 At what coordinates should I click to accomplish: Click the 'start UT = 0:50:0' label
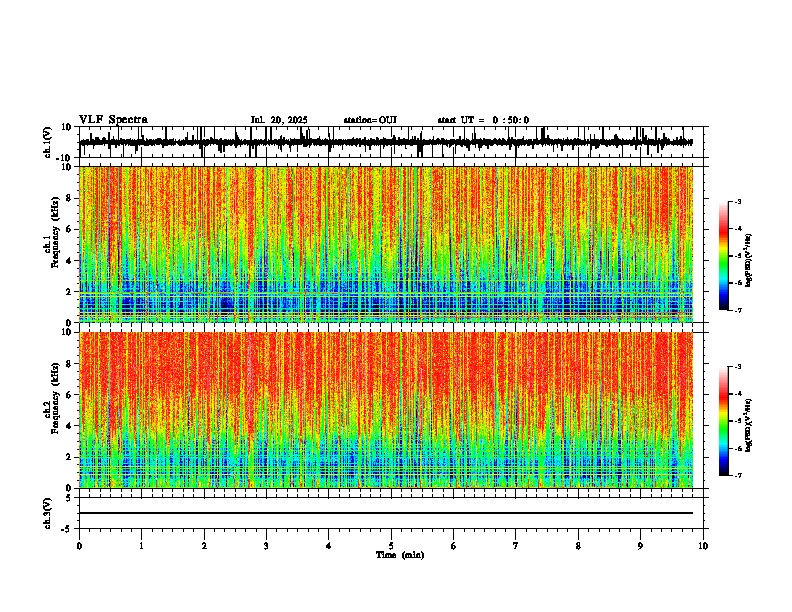(x=483, y=120)
